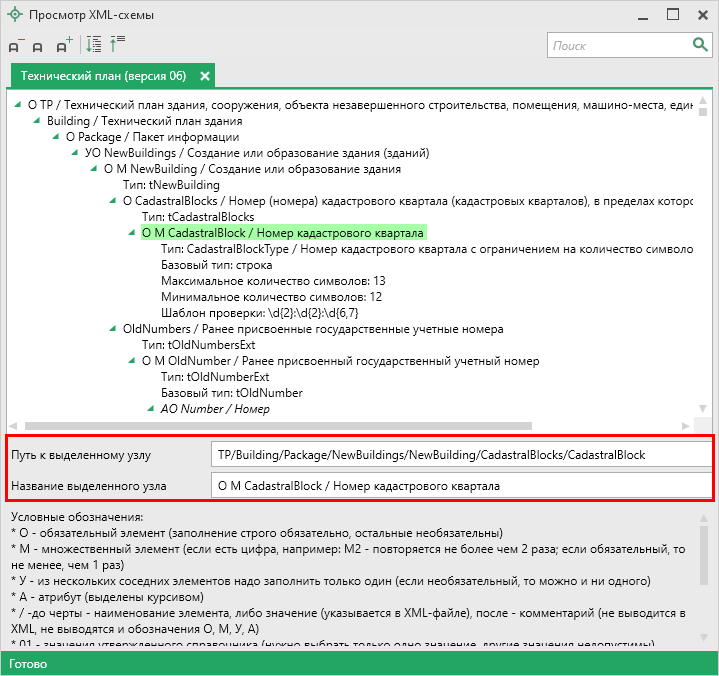Click the app icon in the title bar
The height and width of the screenshot is (676, 719).
[x=14, y=14]
